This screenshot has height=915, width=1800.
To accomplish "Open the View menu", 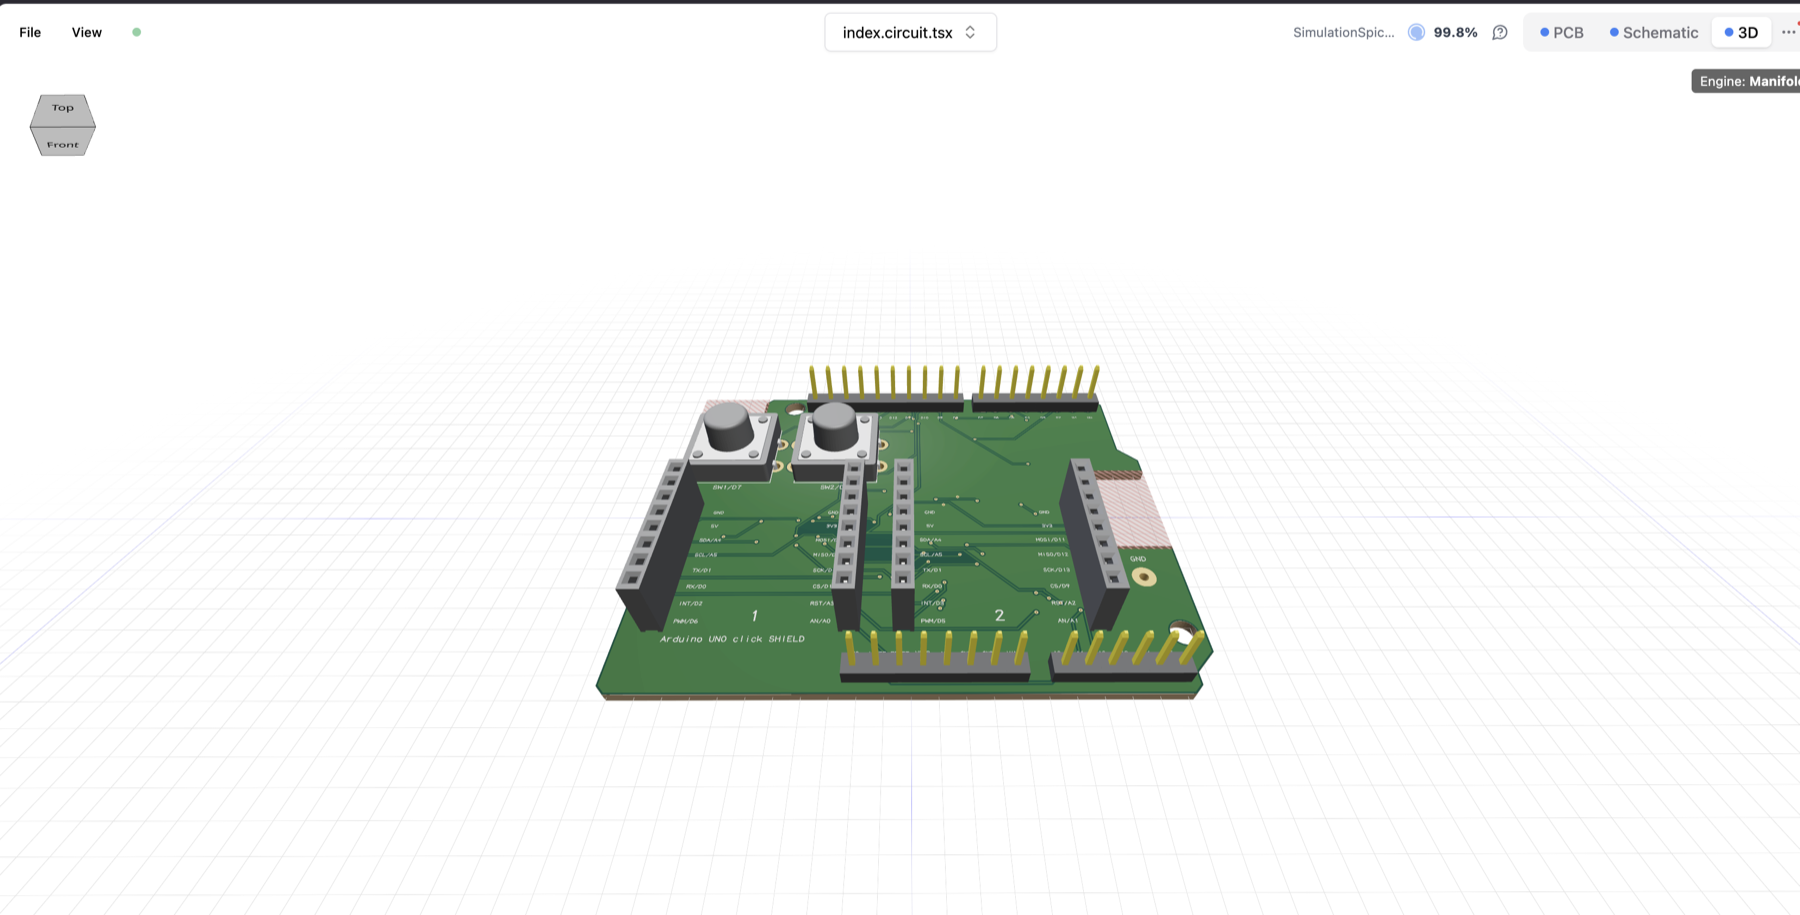I will tap(87, 32).
